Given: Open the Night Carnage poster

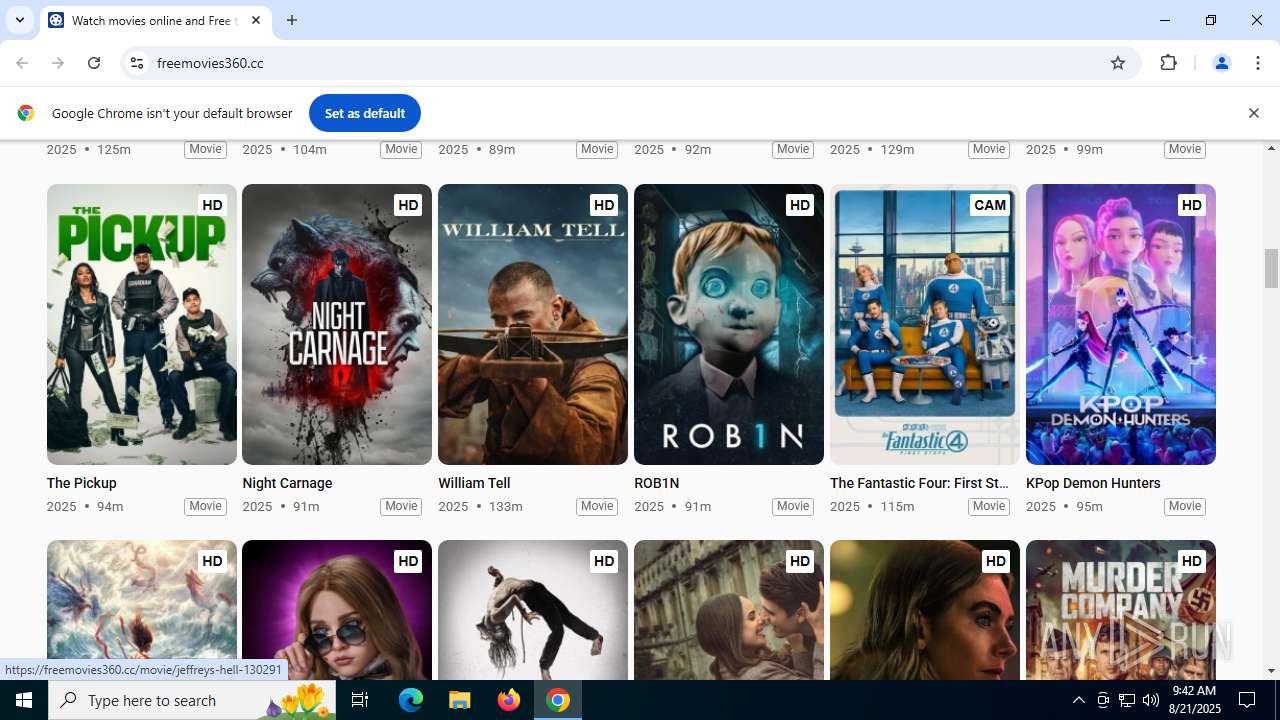Looking at the screenshot, I should pyautogui.click(x=337, y=324).
